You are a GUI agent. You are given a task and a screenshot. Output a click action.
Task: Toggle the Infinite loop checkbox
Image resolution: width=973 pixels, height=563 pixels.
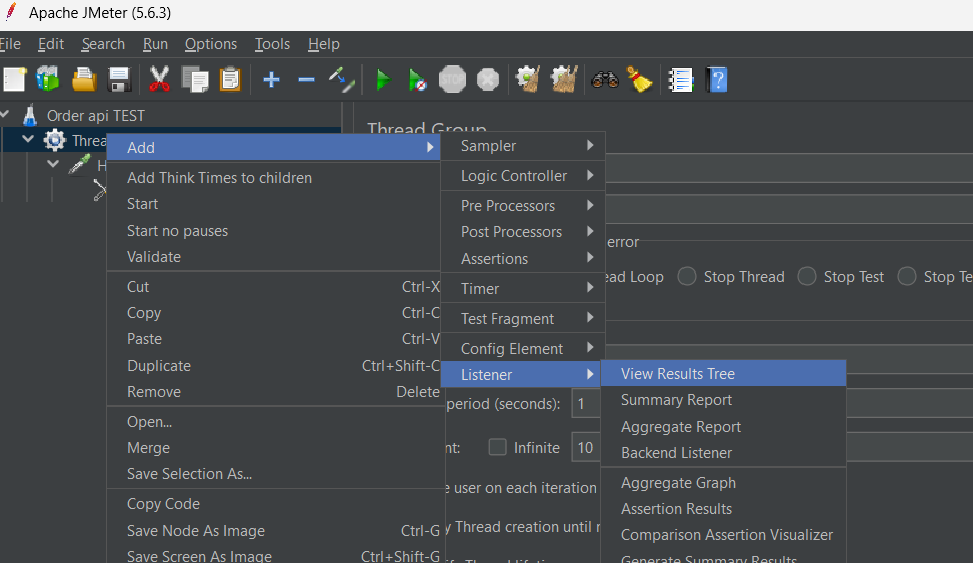click(497, 447)
